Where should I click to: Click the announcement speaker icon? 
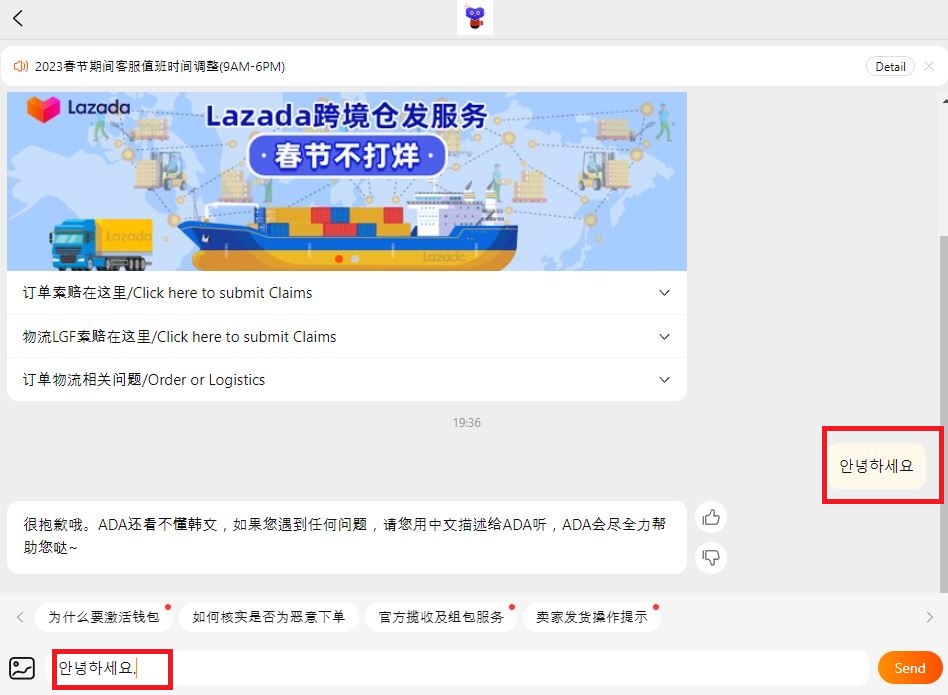click(21, 66)
